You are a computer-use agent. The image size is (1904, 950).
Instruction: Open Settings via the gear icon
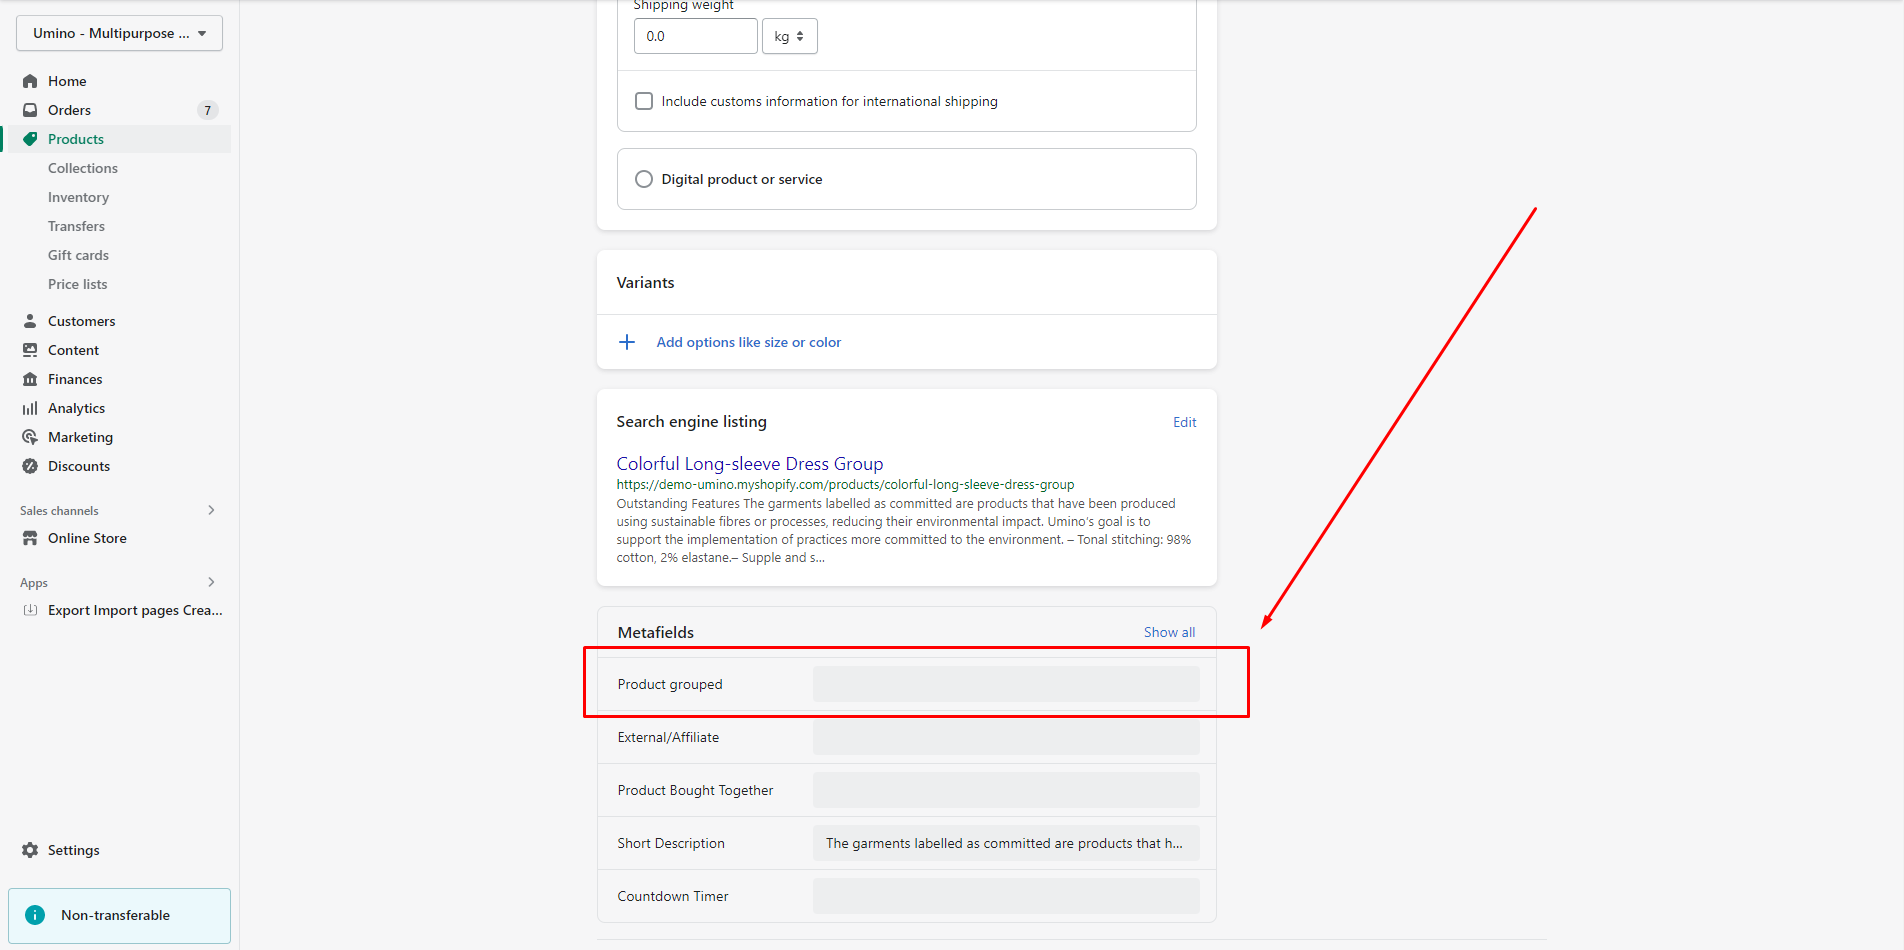point(30,850)
